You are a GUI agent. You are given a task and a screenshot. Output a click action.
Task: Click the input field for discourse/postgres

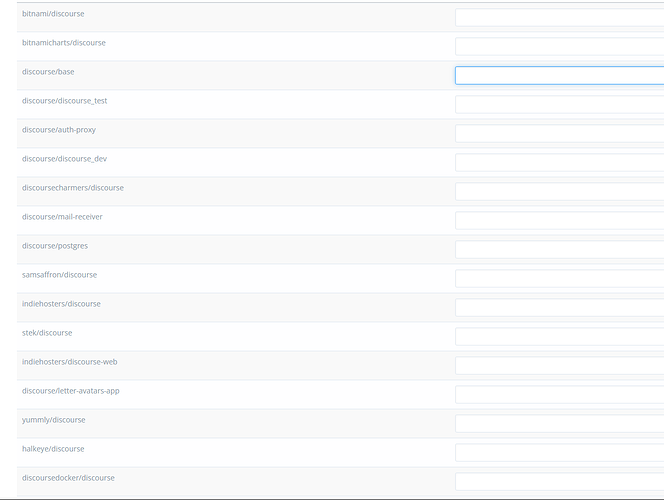pos(559,249)
